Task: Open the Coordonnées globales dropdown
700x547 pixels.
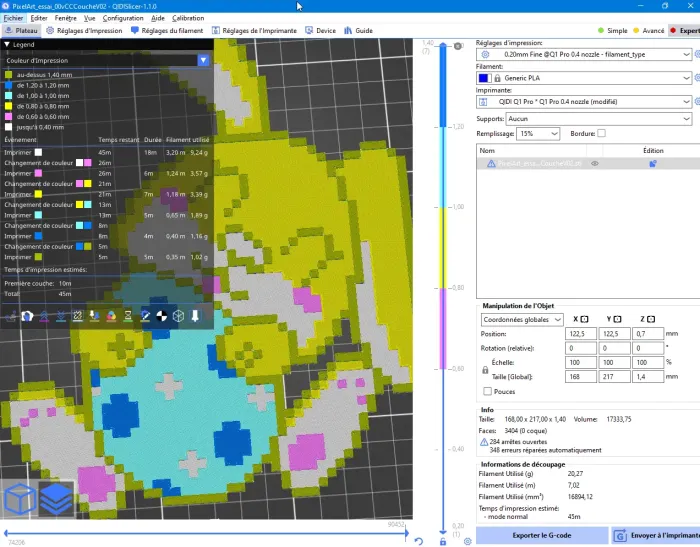Action: [522, 319]
